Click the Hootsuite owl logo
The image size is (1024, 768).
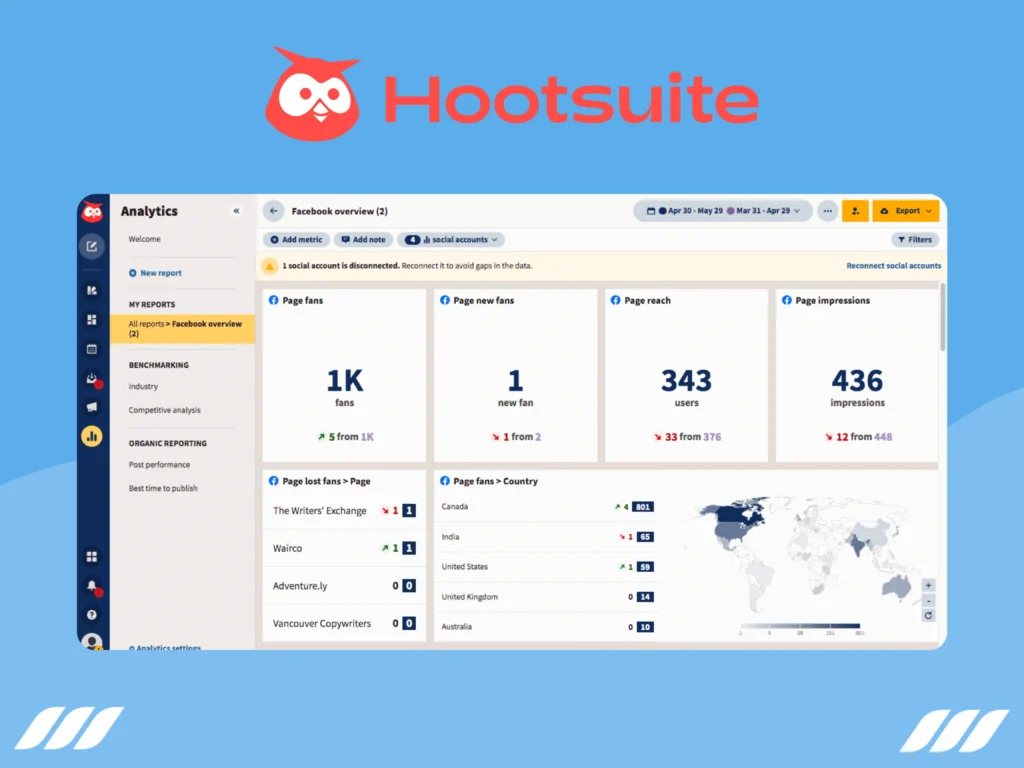92,212
